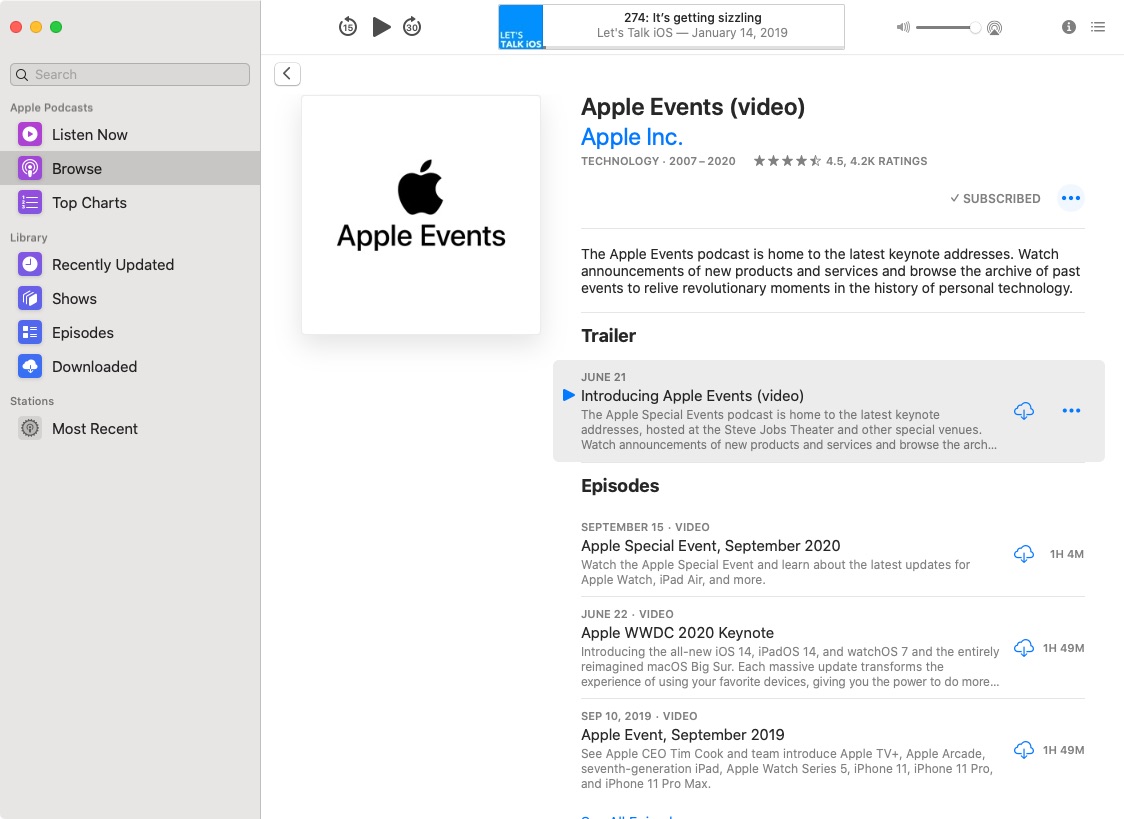Click the Top Charts list icon
Image resolution: width=1124 pixels, height=819 pixels.
click(x=30, y=203)
